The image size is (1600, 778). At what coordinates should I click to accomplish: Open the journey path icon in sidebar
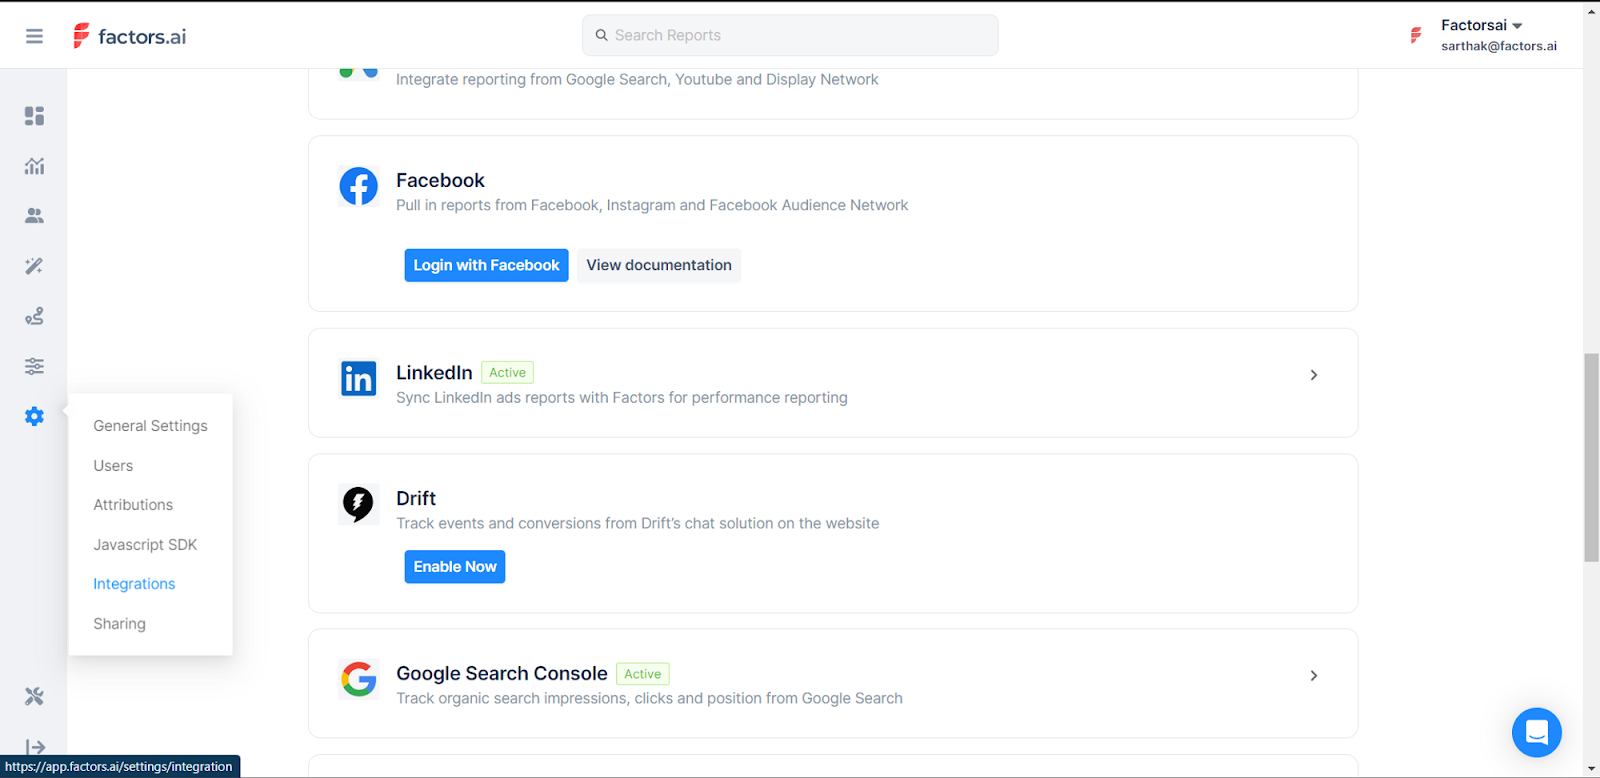tap(34, 316)
